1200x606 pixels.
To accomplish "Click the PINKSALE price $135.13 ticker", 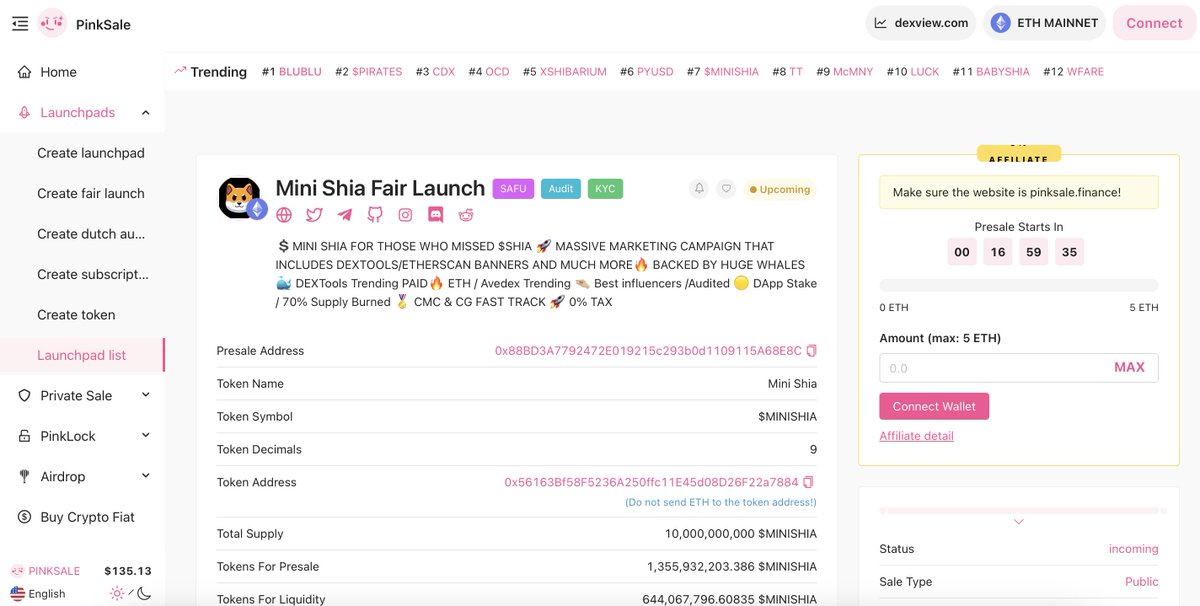I will coord(82,571).
